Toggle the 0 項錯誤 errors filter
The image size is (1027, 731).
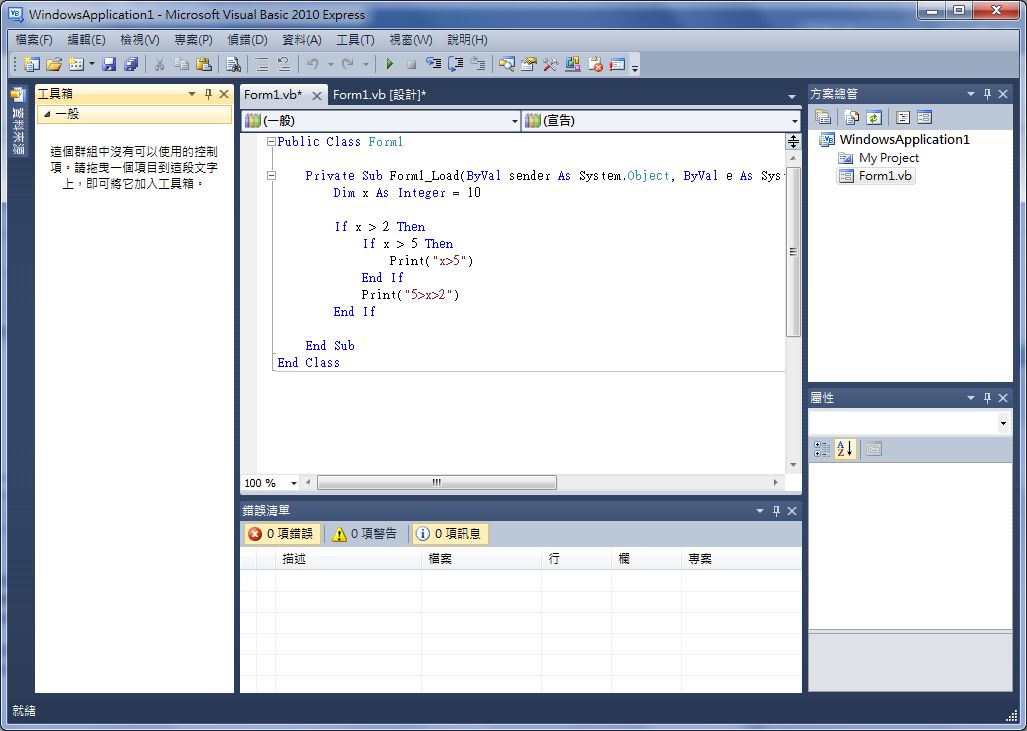[x=282, y=534]
